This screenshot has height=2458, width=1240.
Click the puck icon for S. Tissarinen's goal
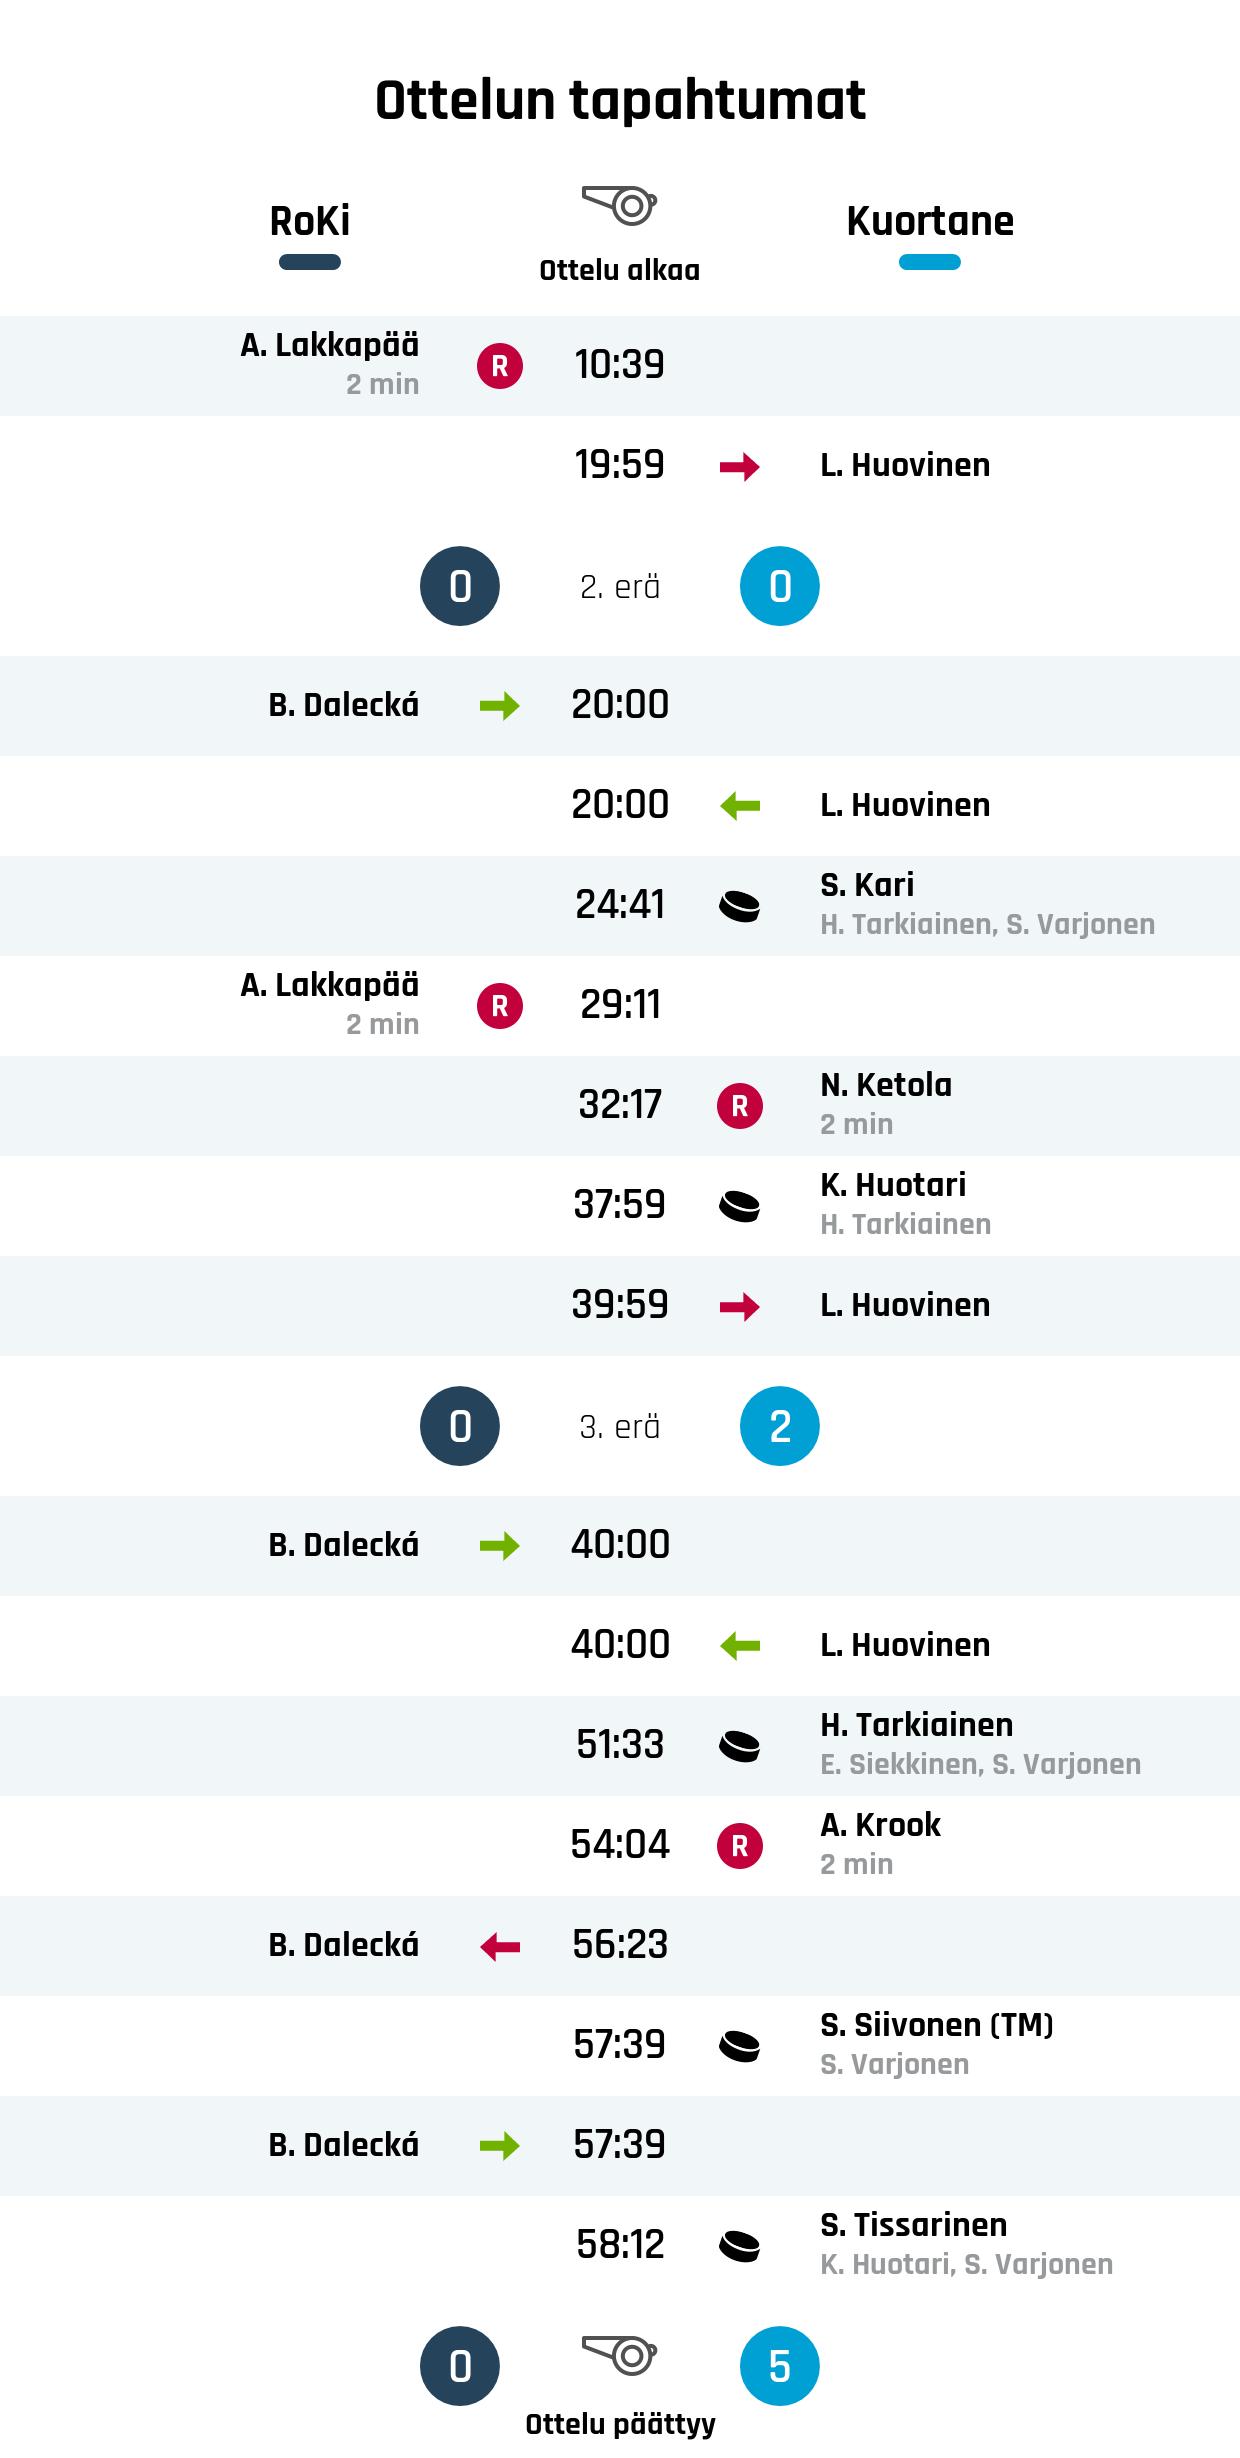click(x=740, y=2246)
